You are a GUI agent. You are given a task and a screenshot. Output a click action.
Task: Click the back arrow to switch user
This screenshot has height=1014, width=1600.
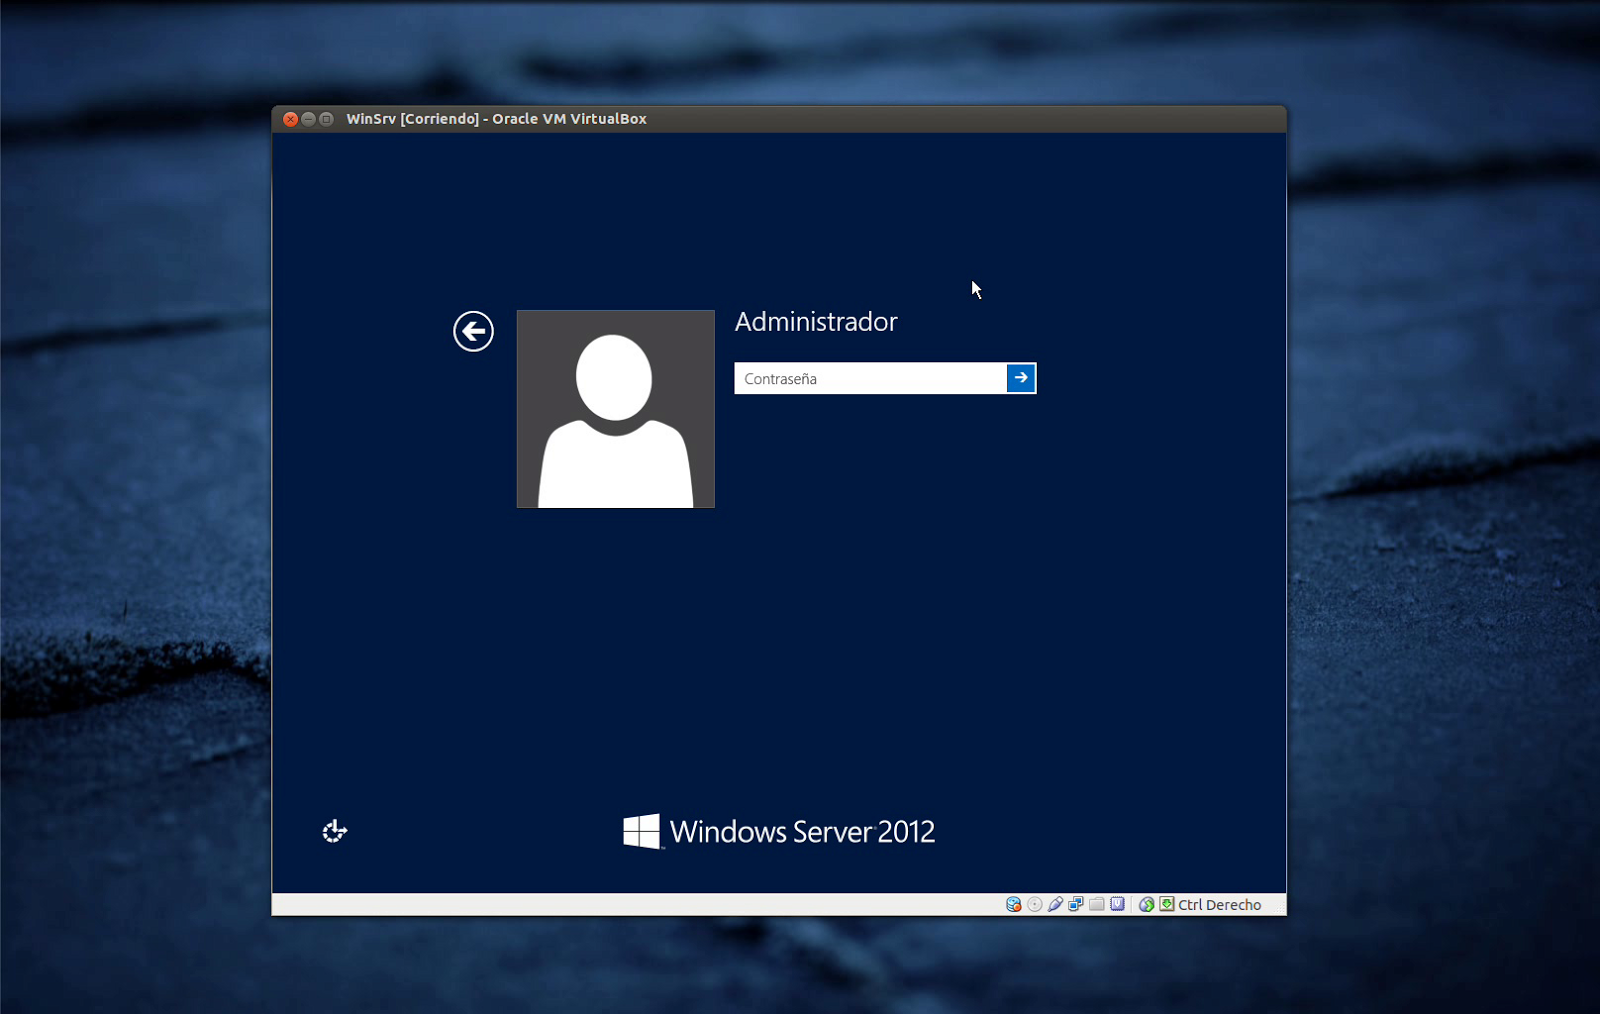tap(473, 331)
